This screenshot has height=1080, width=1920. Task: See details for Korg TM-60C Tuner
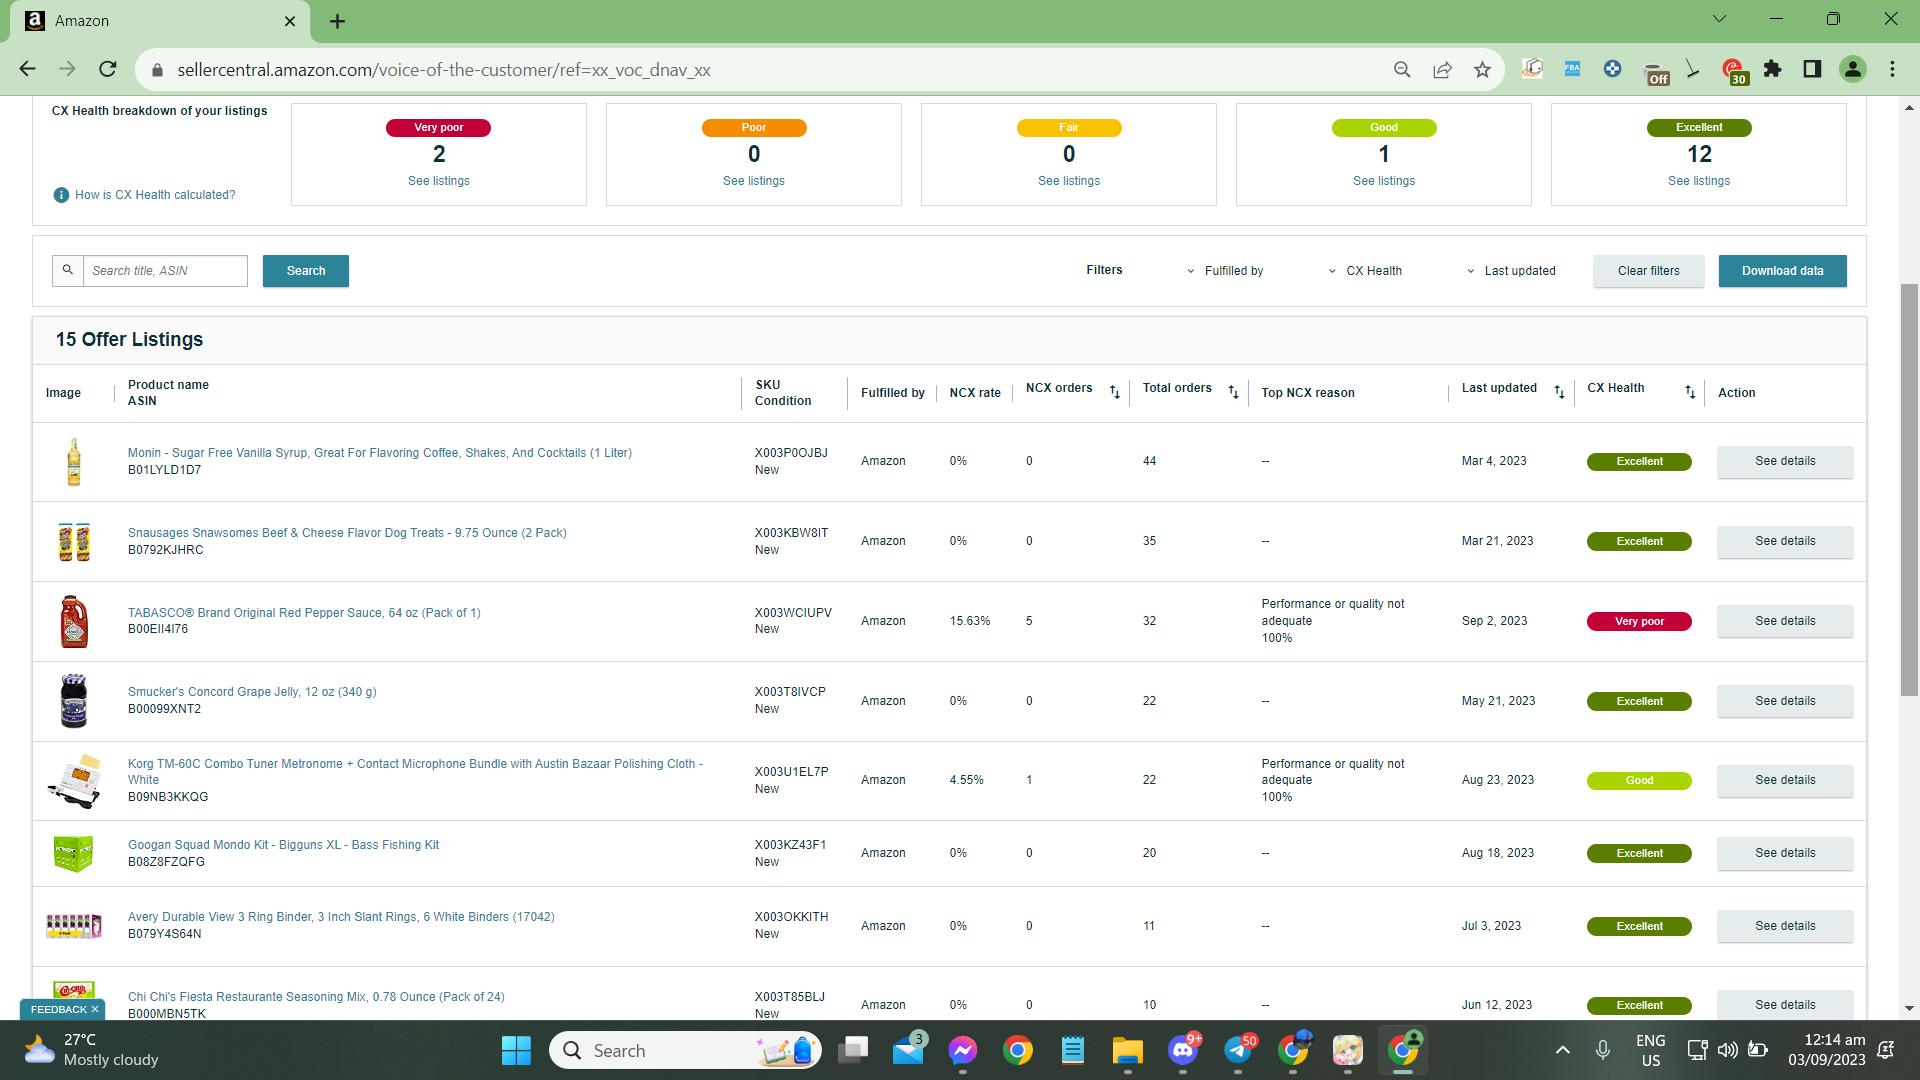1785,780
